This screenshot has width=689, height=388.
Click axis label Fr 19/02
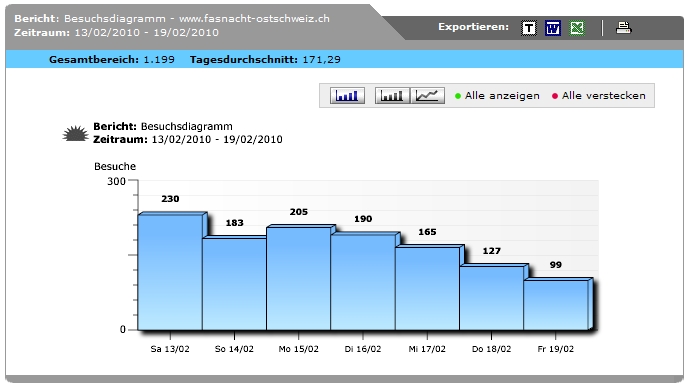[x=555, y=349]
